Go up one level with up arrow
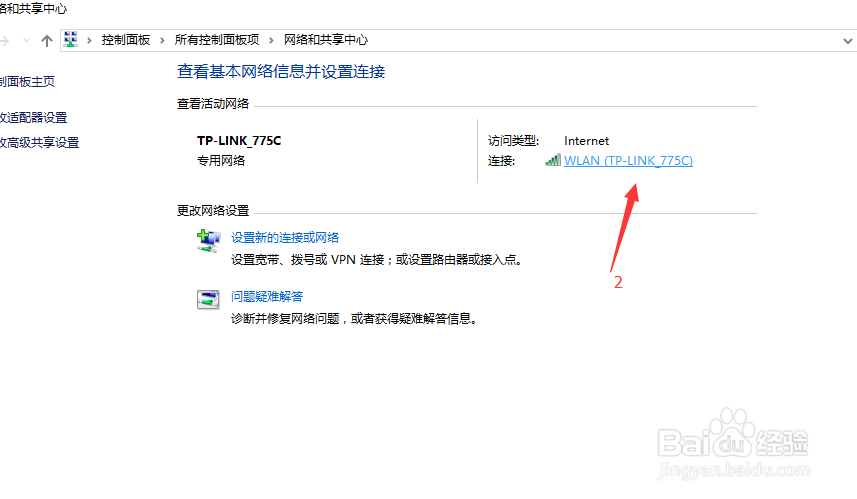This screenshot has width=857, height=499. tap(47, 40)
